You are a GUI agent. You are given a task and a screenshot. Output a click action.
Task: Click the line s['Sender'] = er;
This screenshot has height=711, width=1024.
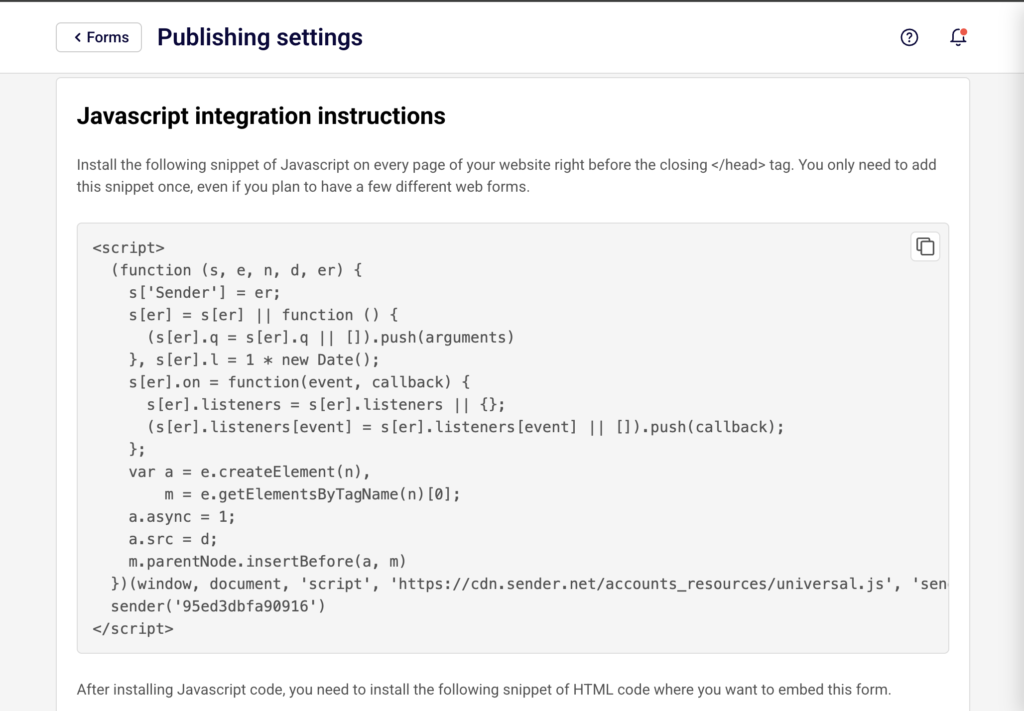[x=204, y=292]
